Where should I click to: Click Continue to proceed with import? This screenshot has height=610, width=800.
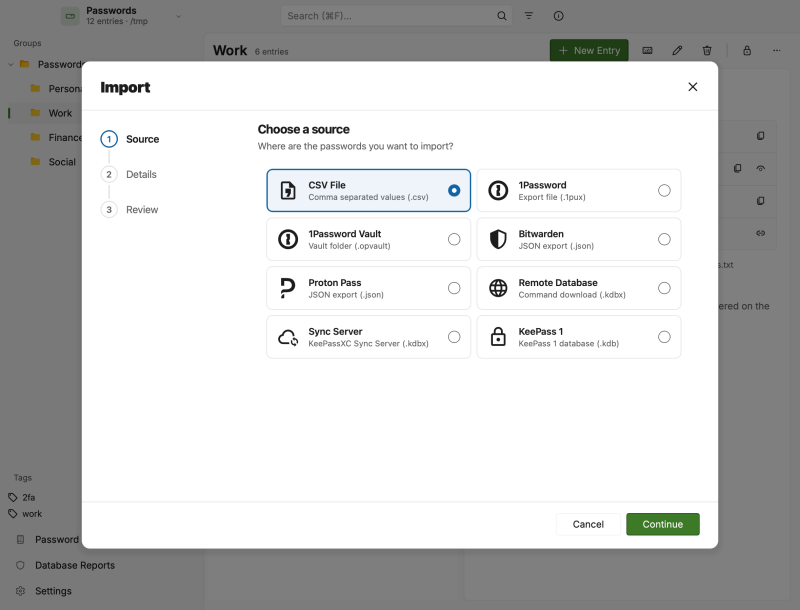[663, 524]
